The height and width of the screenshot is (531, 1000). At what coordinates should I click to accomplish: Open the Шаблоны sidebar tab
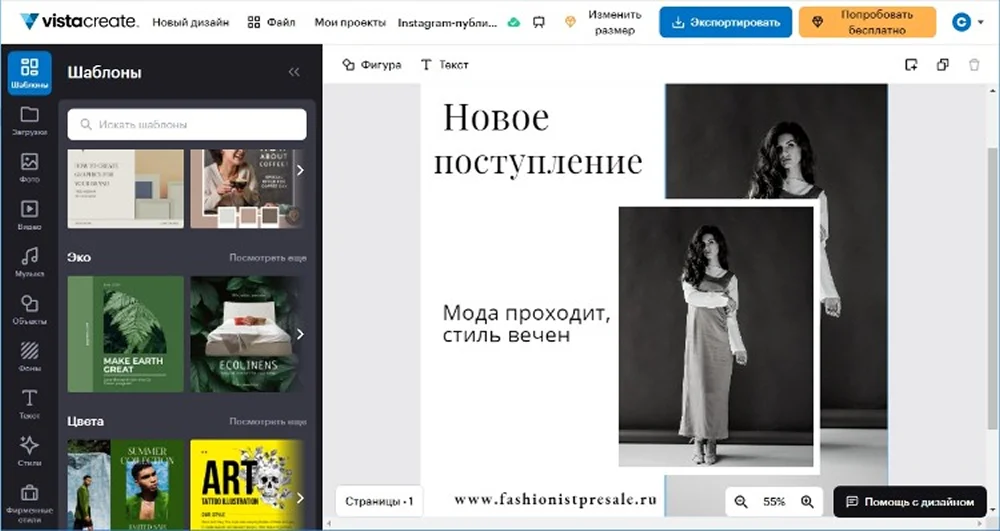point(29,73)
